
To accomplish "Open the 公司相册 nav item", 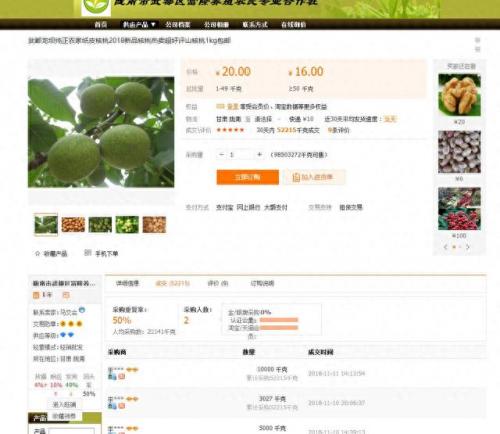I will click(x=216, y=24).
